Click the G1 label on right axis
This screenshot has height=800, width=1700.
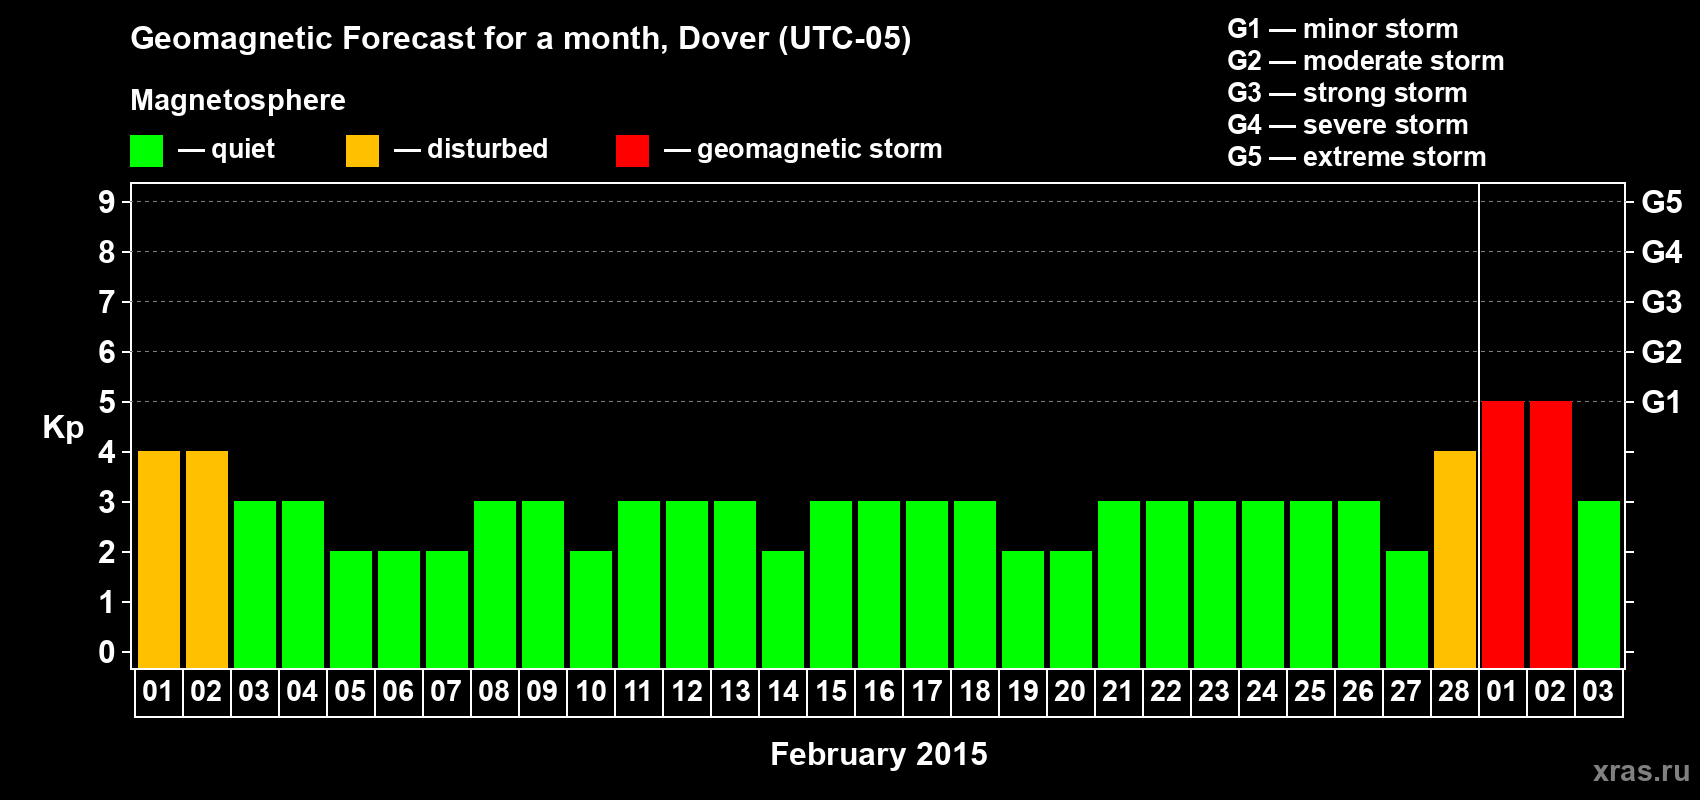click(1662, 402)
